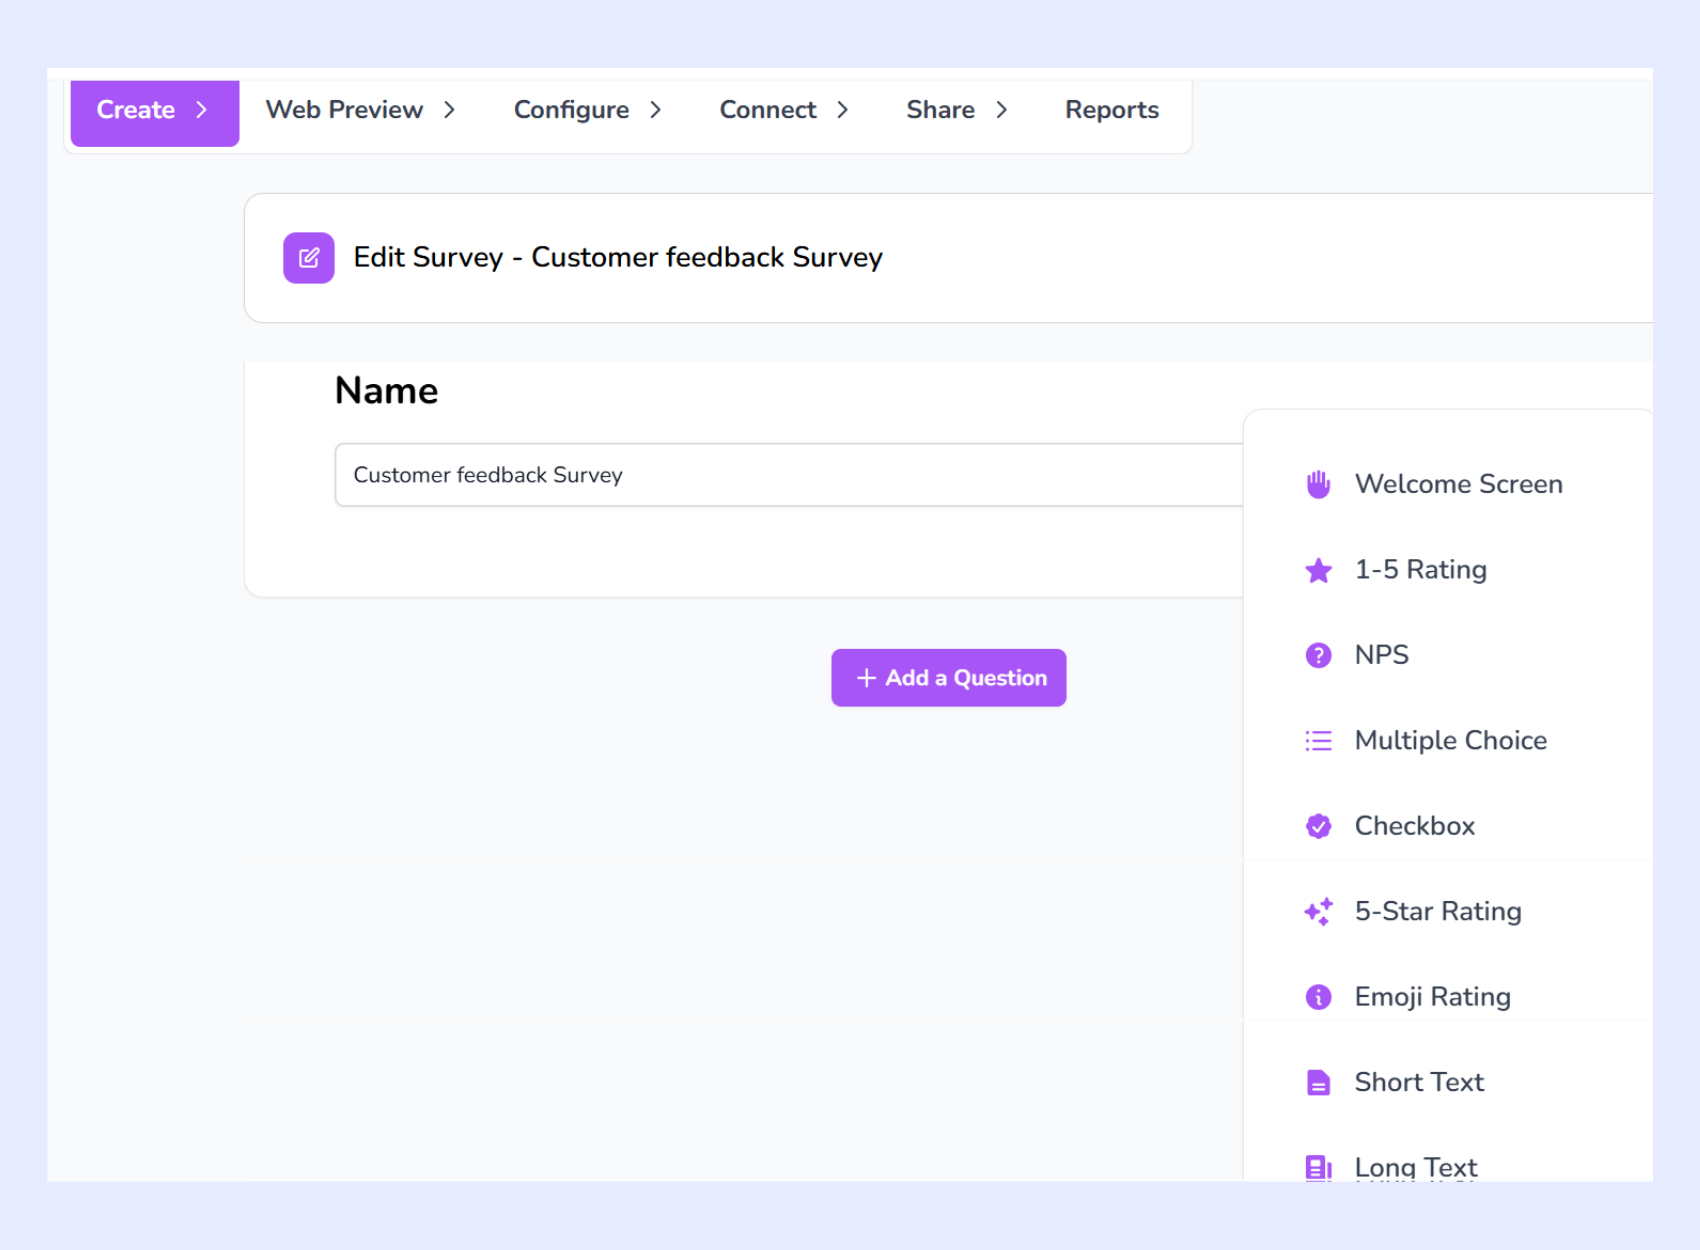Open the Web Preview page
This screenshot has height=1250, width=1700.
point(343,110)
